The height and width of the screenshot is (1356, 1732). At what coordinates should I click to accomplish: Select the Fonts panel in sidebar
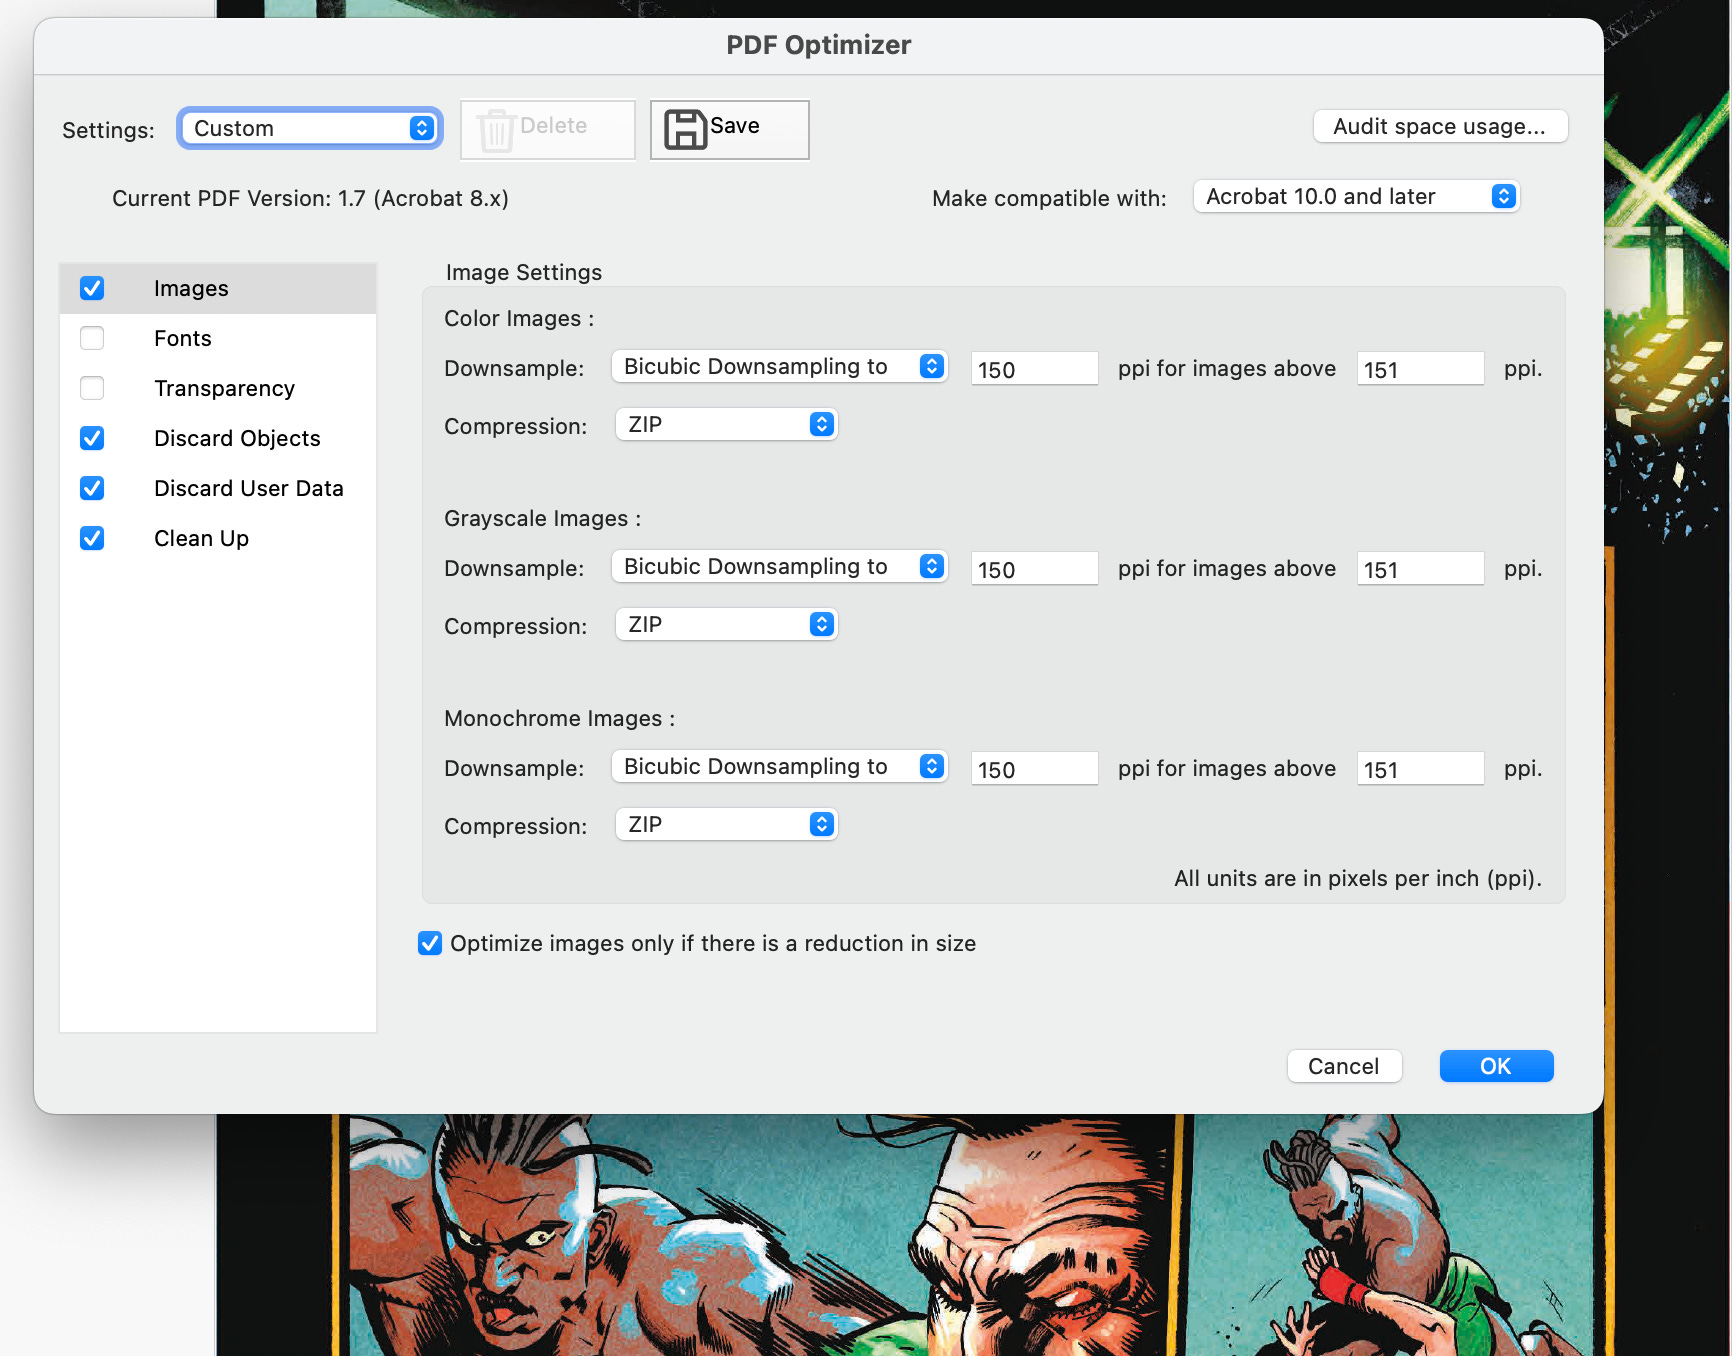tap(218, 338)
